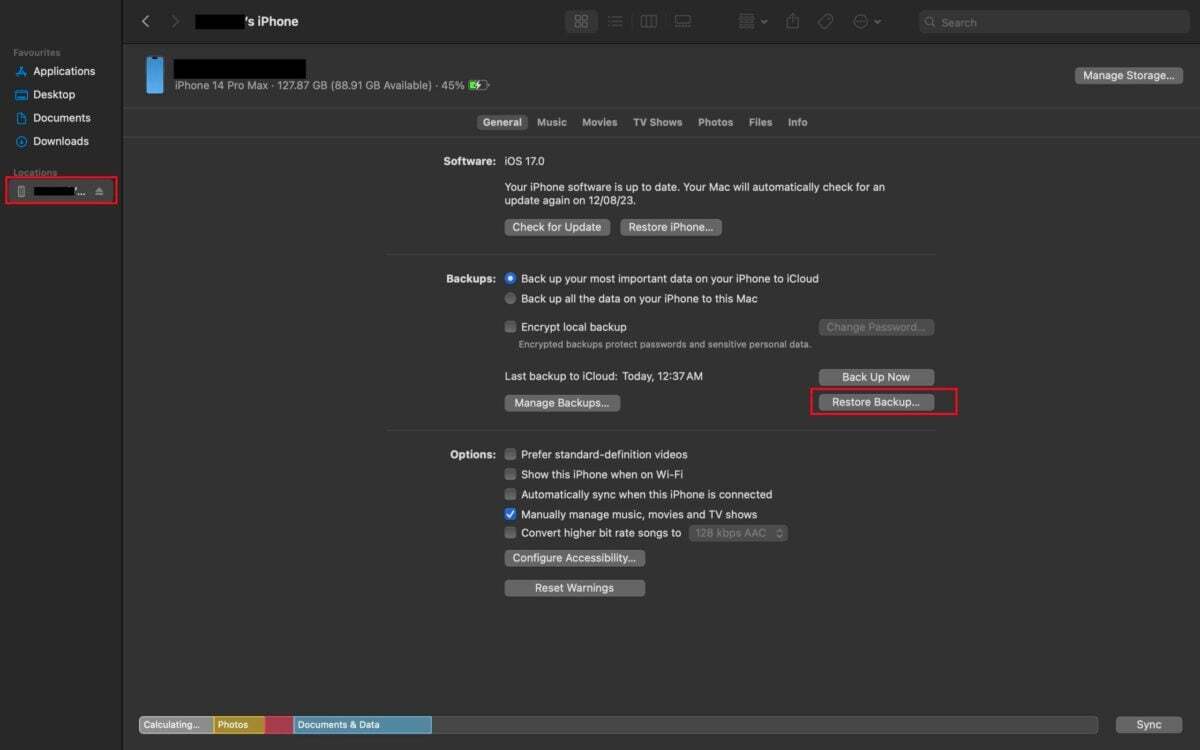Click Manage Backups button
This screenshot has width=1200, height=750.
point(562,403)
